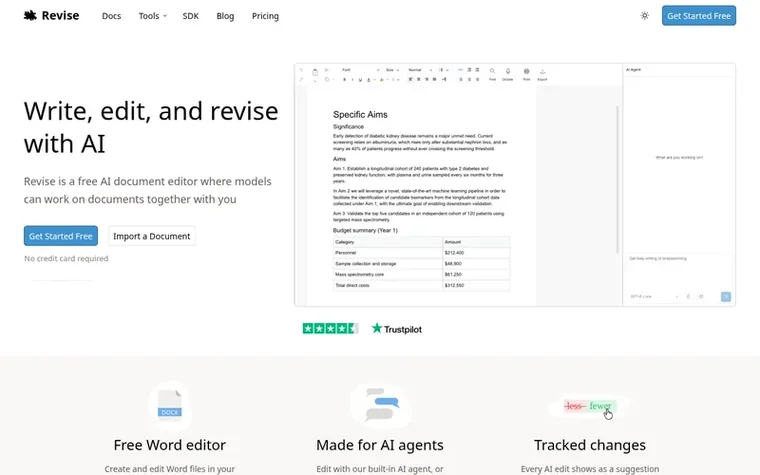This screenshot has height=475, width=760.
Task: Open the highlight color picker
Action: [383, 79]
